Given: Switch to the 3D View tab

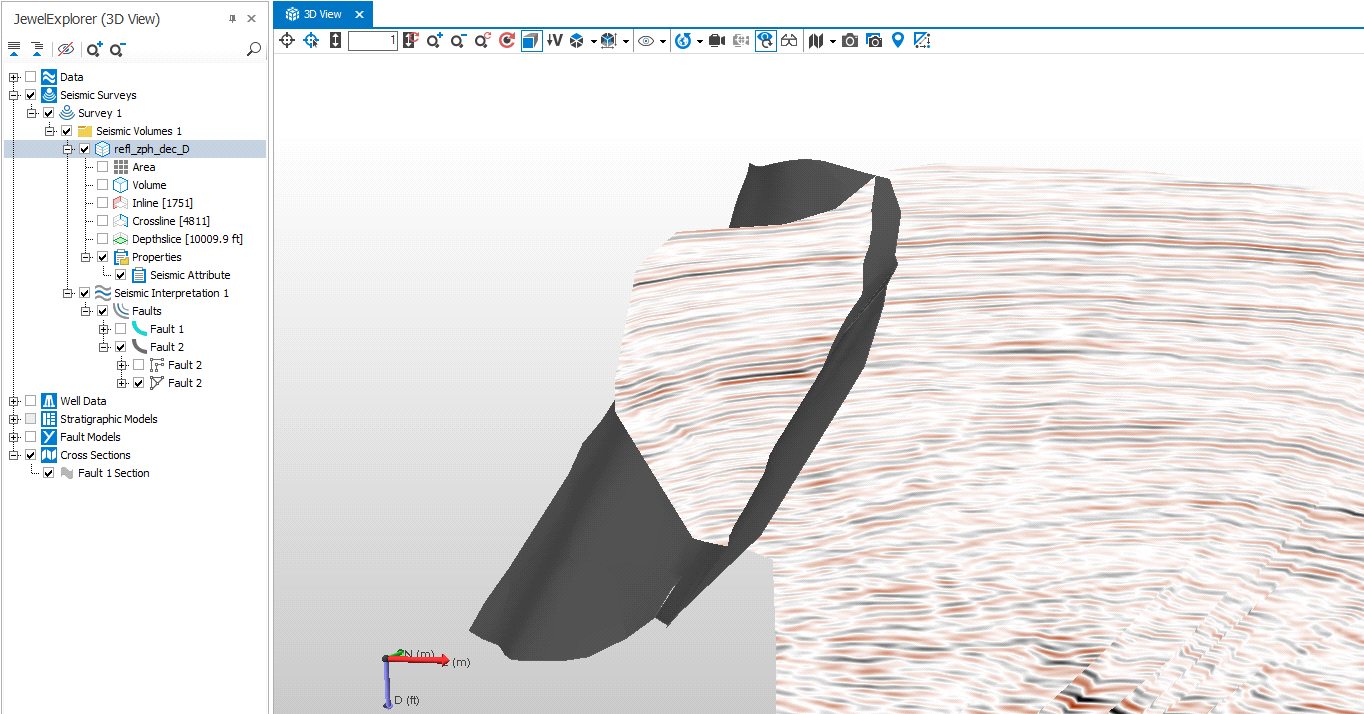Looking at the screenshot, I should click(x=322, y=14).
